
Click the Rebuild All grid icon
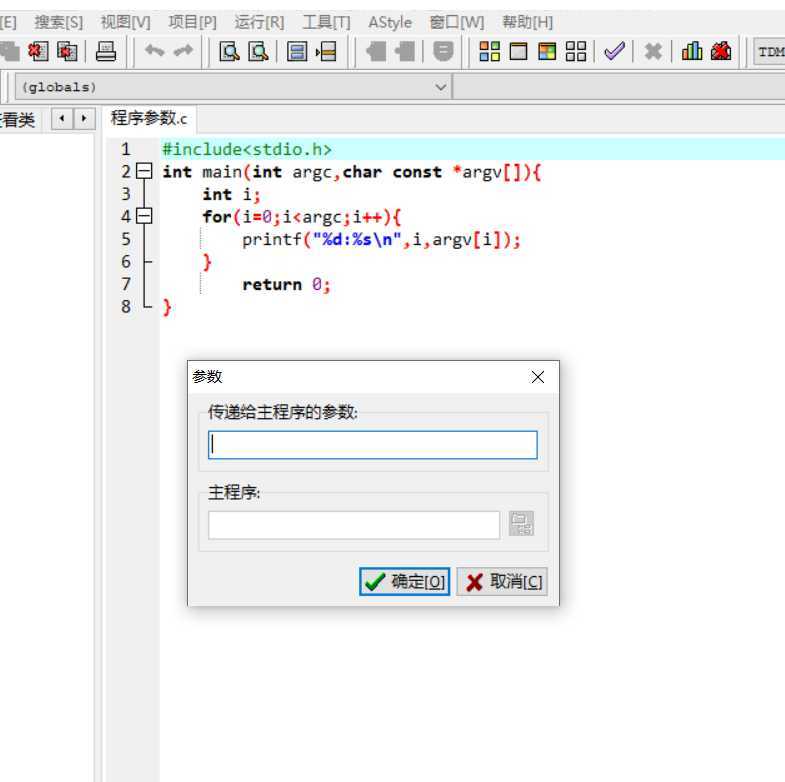tap(576, 52)
